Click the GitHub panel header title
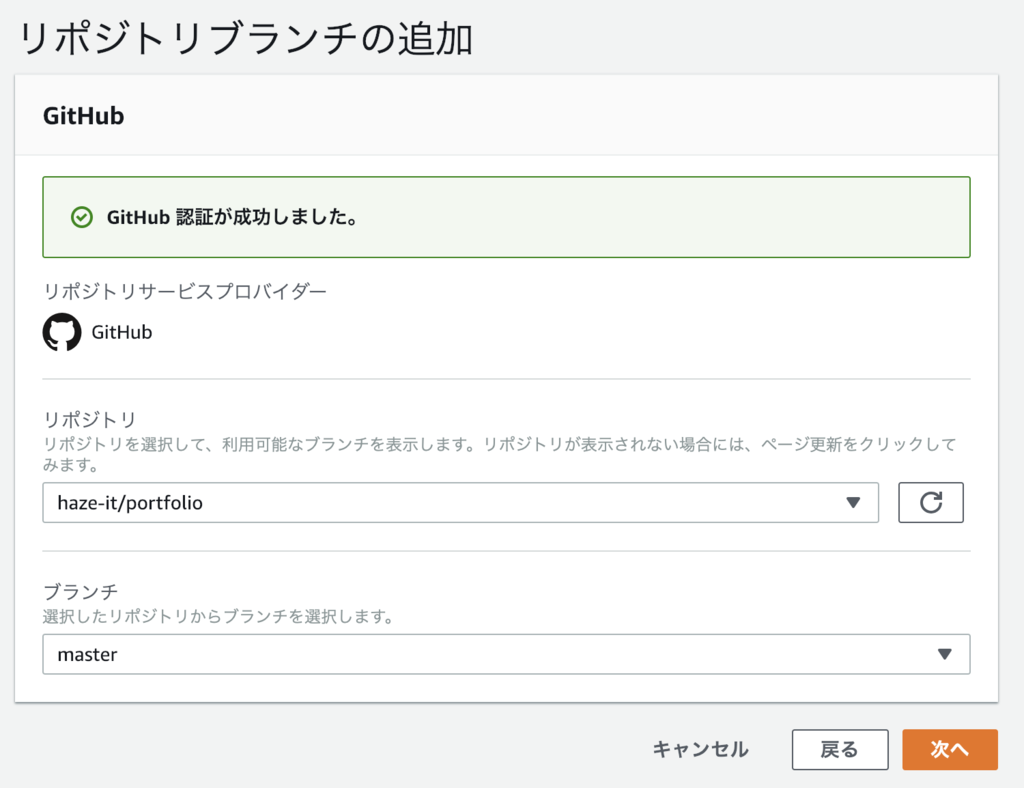Screen dimensions: 1024x788 pos(84,116)
